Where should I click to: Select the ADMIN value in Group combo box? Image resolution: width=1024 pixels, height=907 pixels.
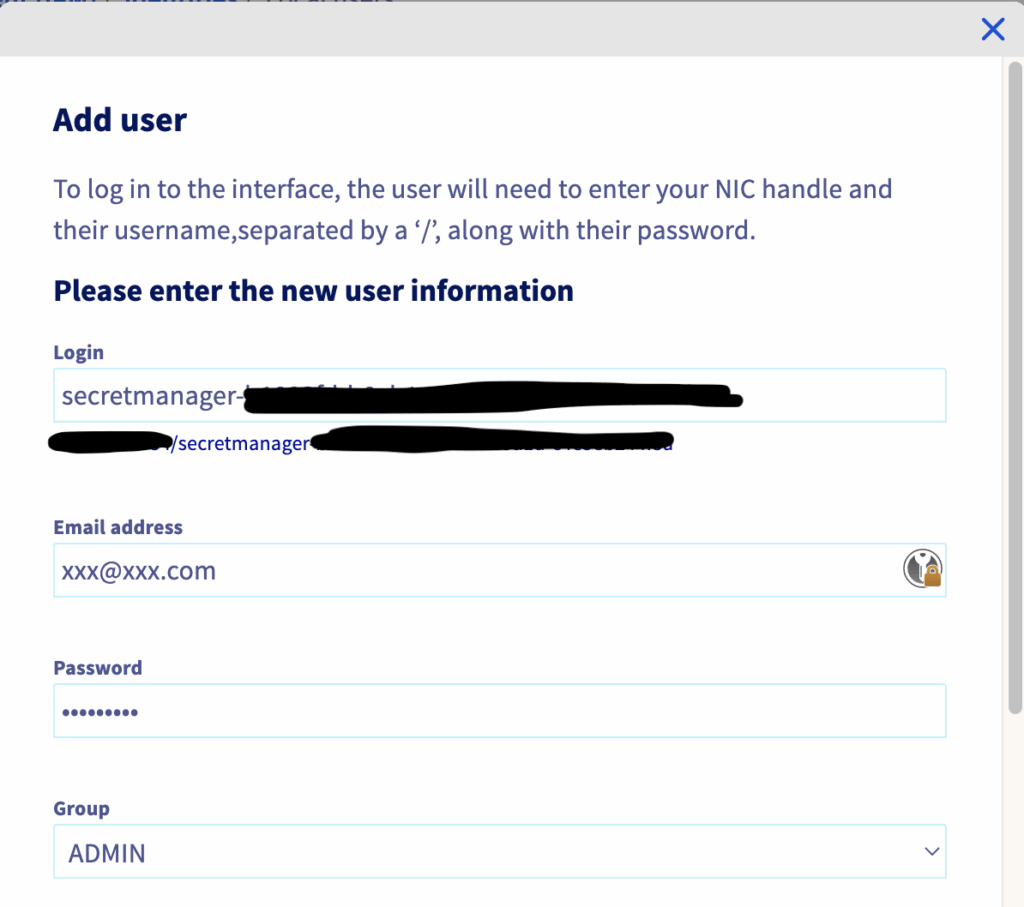click(107, 853)
